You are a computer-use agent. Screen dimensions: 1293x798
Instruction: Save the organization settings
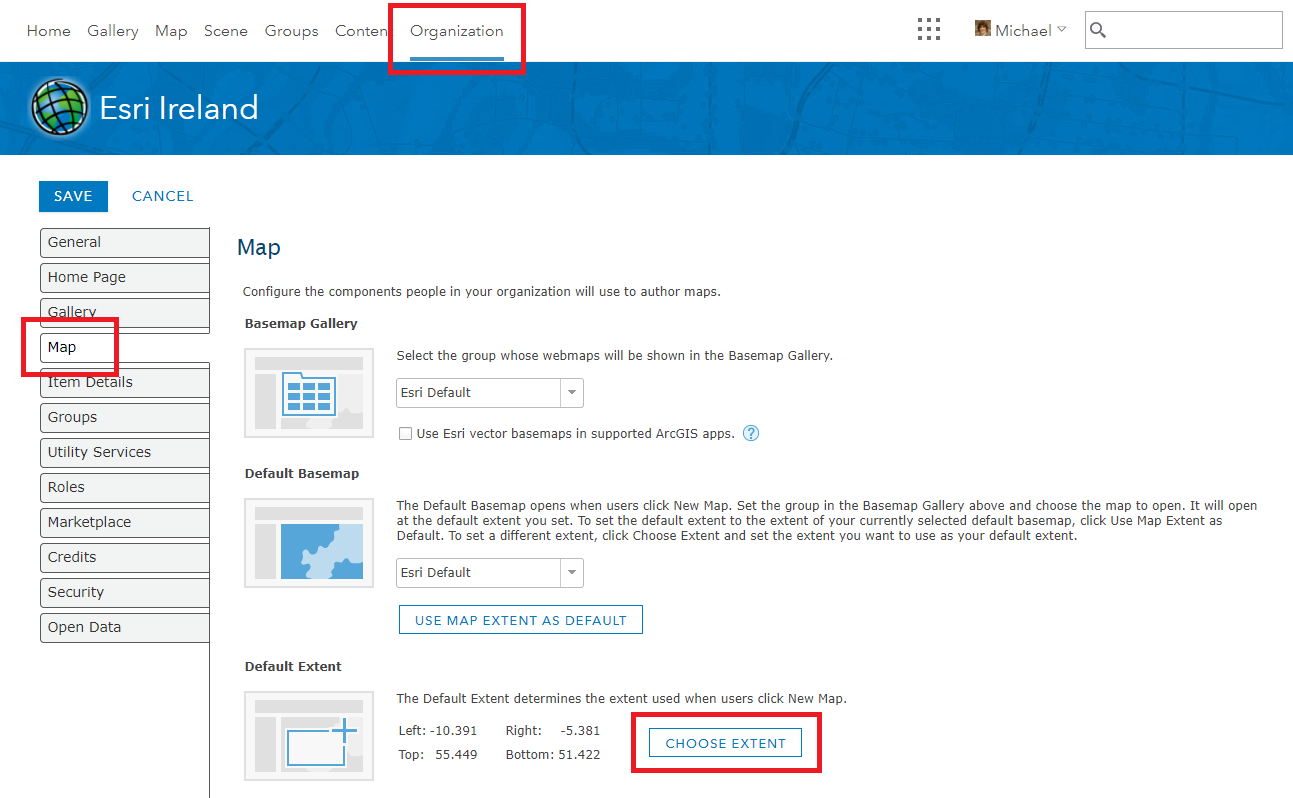coord(73,196)
